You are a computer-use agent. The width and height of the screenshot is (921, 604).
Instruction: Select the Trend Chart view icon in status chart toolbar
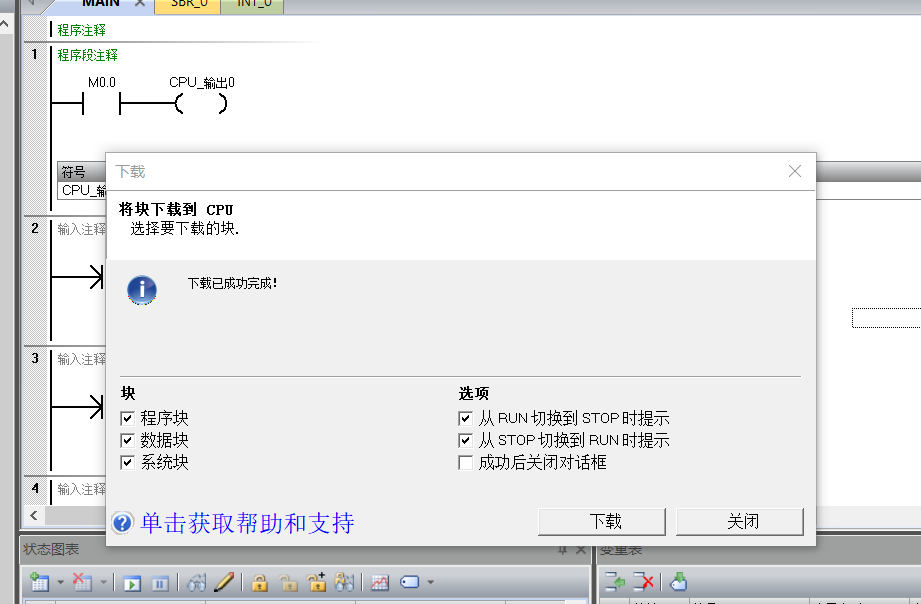click(x=379, y=582)
